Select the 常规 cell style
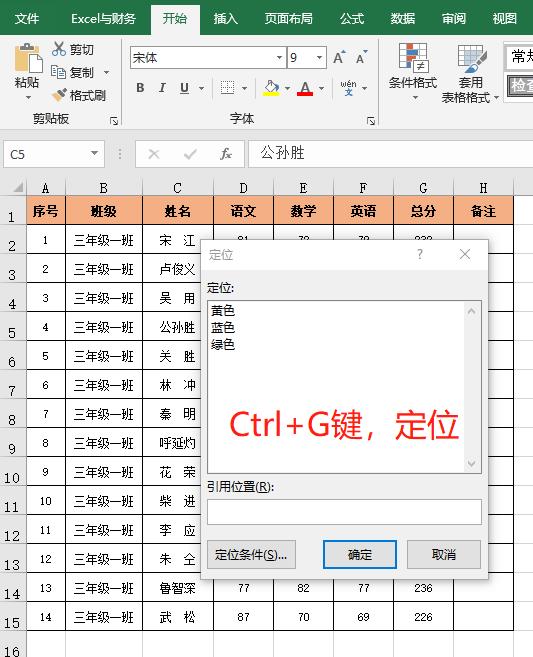Image resolution: width=533 pixels, height=657 pixels. [519, 57]
